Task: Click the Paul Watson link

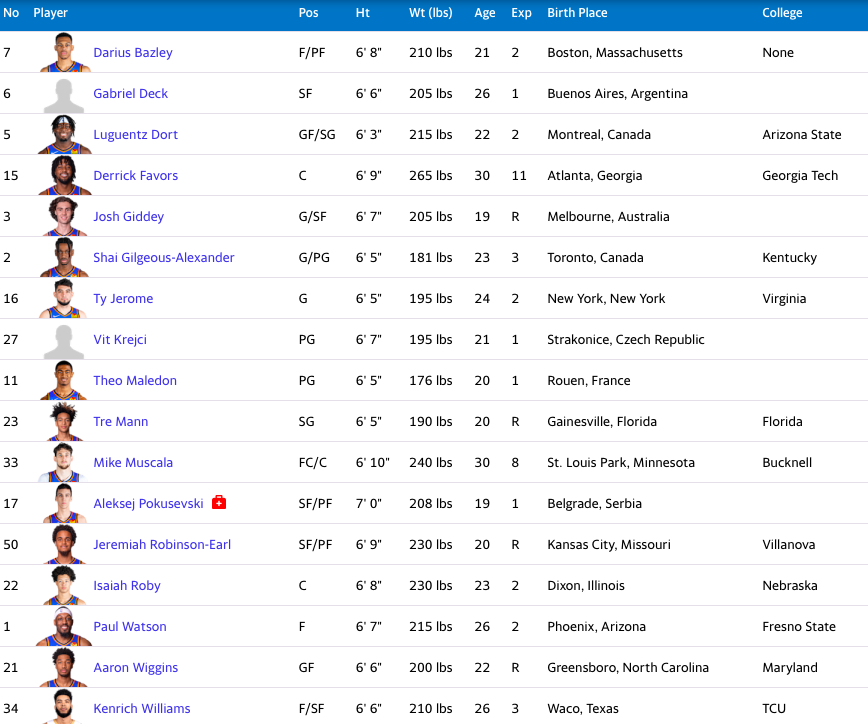Action: [x=130, y=626]
